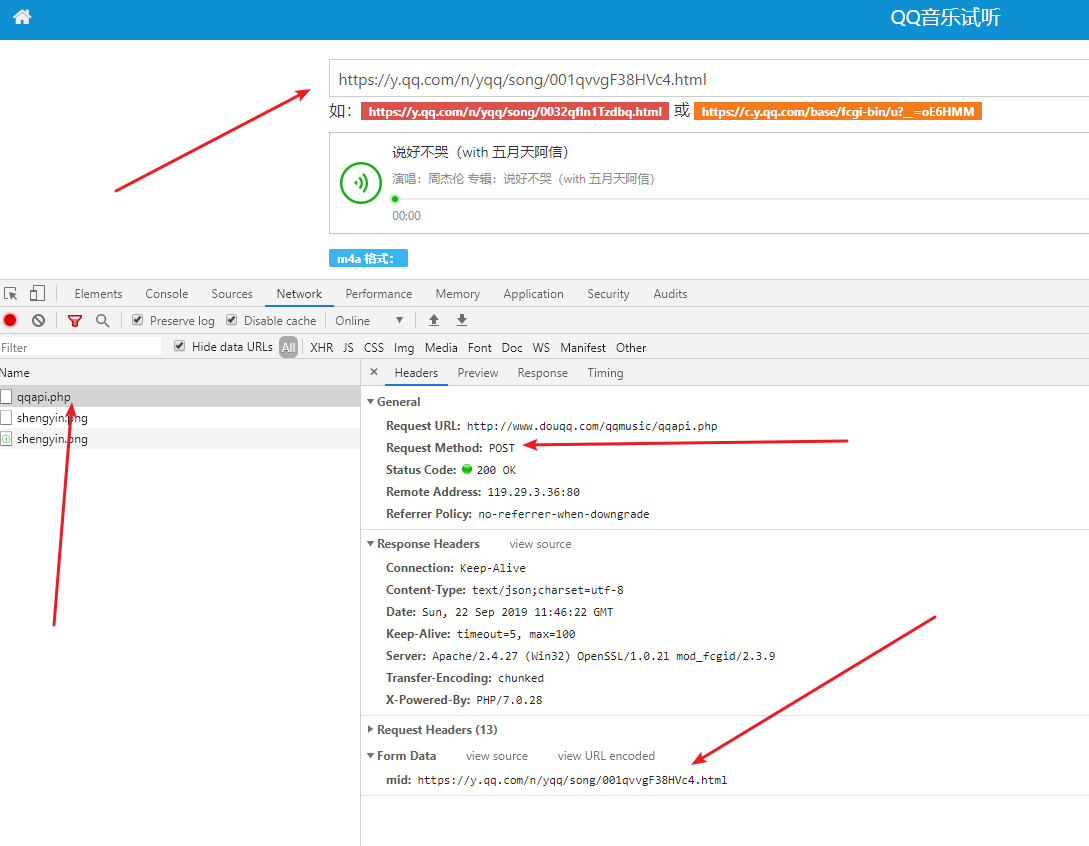
Task: Switch to the Sources tab
Action: coord(232,294)
